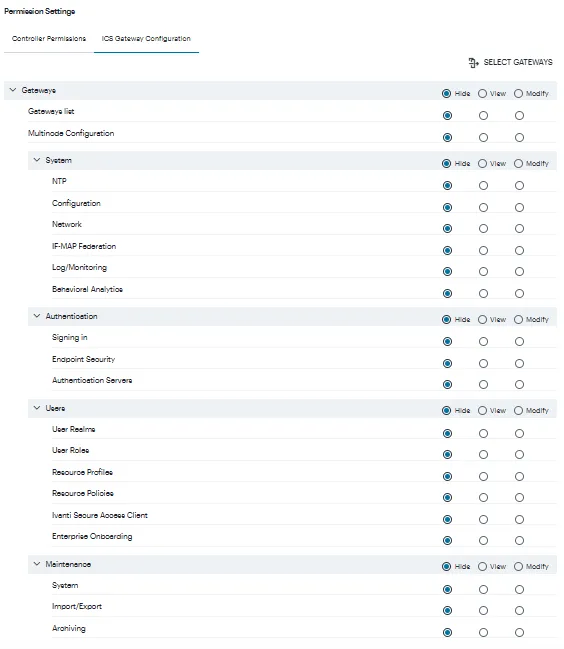564x649 pixels.
Task: Set User Realms to Modify
Action: coord(519,433)
